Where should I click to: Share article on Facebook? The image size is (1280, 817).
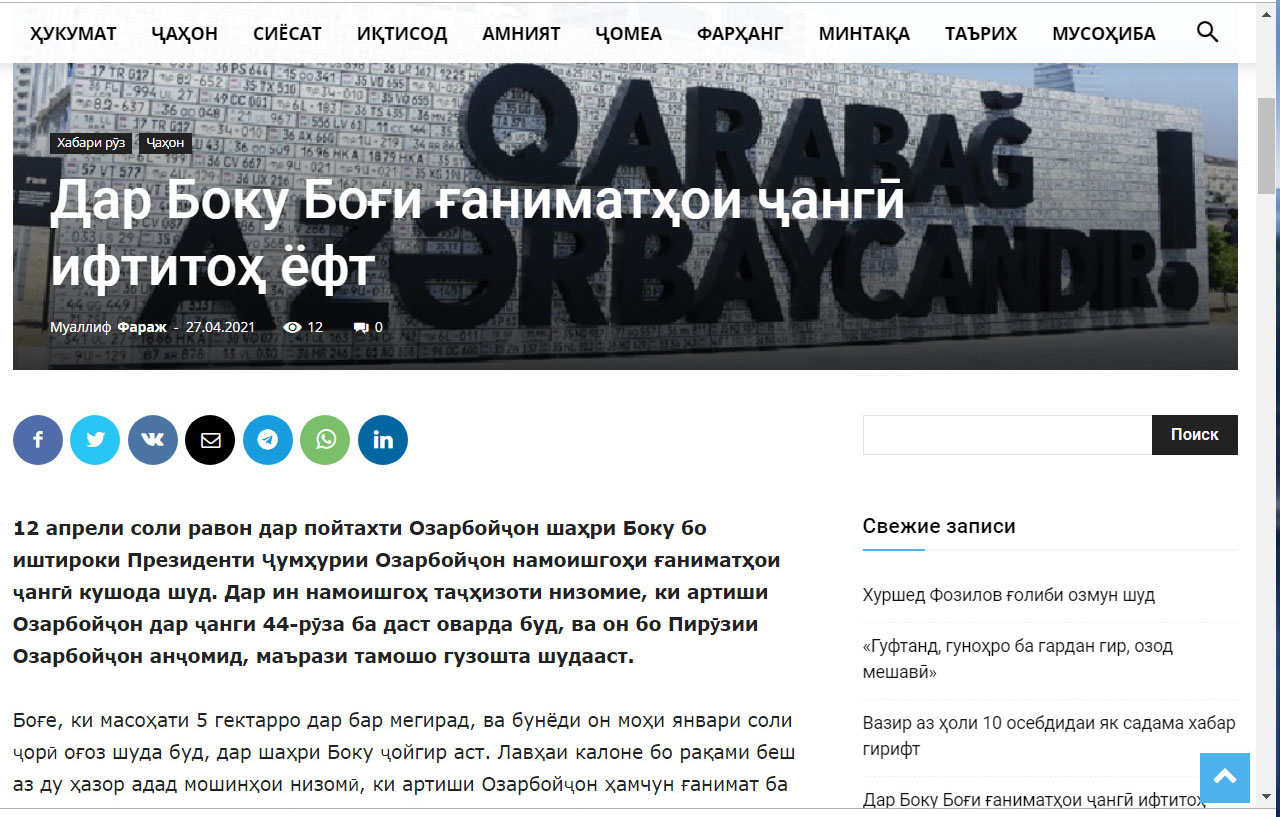point(38,440)
